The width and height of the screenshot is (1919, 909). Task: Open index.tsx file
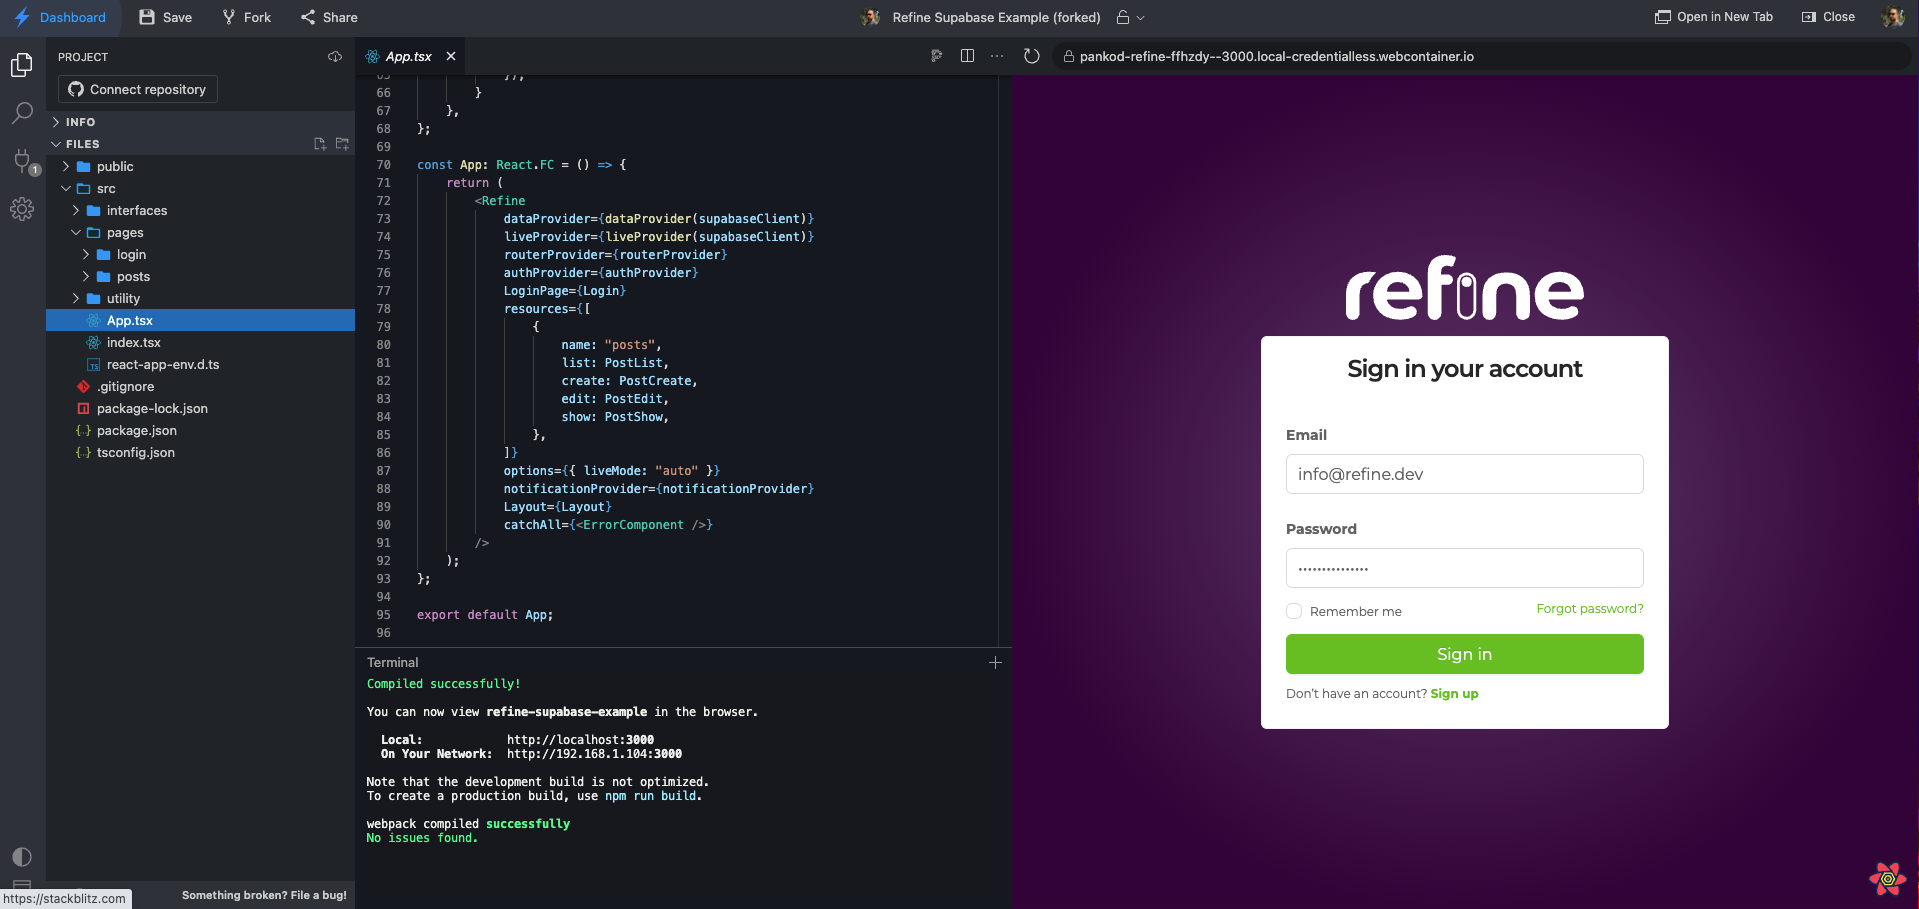tap(200, 343)
